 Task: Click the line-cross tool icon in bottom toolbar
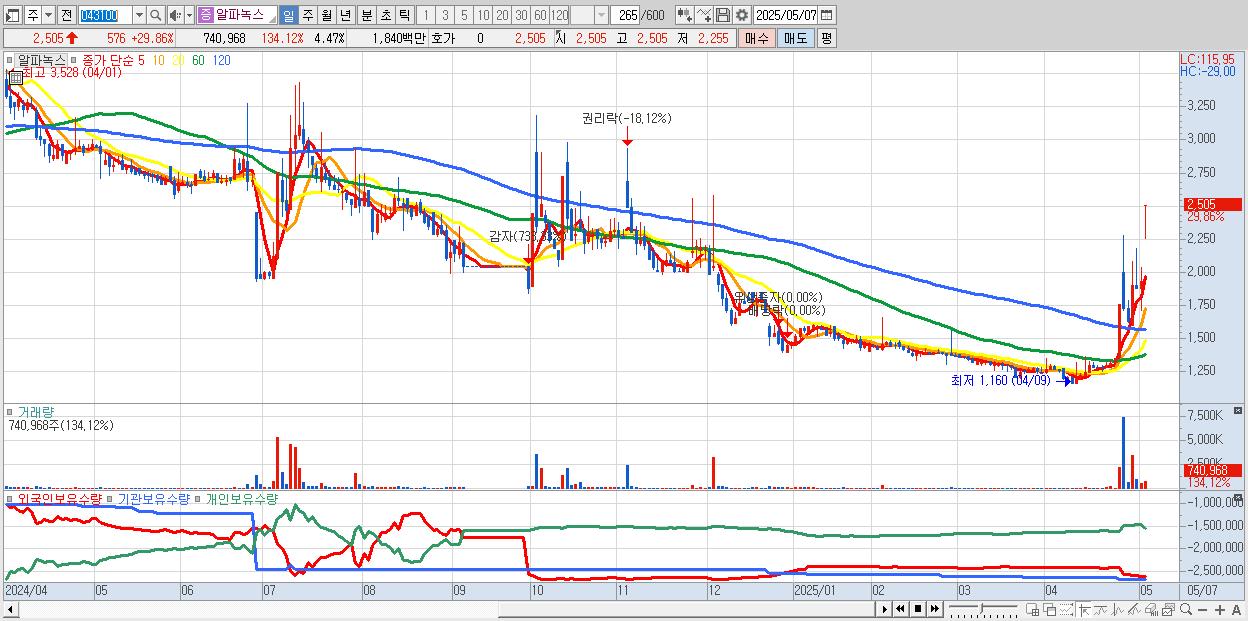pyautogui.click(x=1101, y=609)
